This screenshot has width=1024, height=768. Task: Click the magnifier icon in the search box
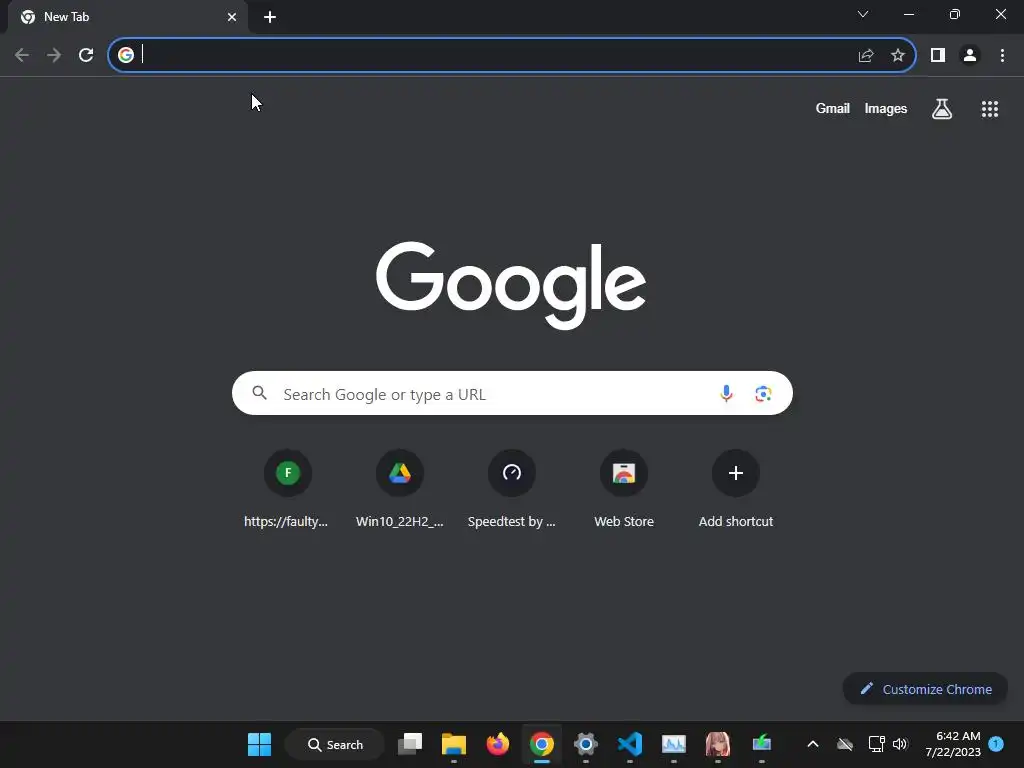coord(260,393)
